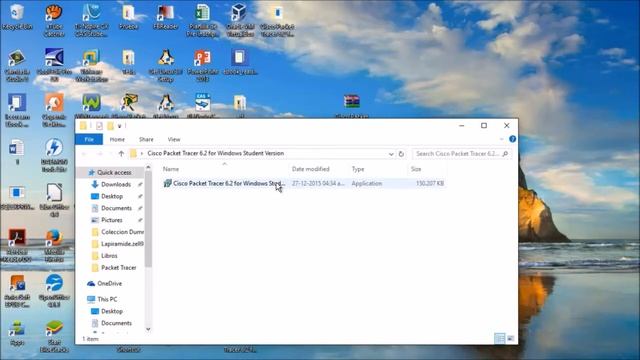Click the navigation pane scroll down arrow

pyautogui.click(x=148, y=329)
